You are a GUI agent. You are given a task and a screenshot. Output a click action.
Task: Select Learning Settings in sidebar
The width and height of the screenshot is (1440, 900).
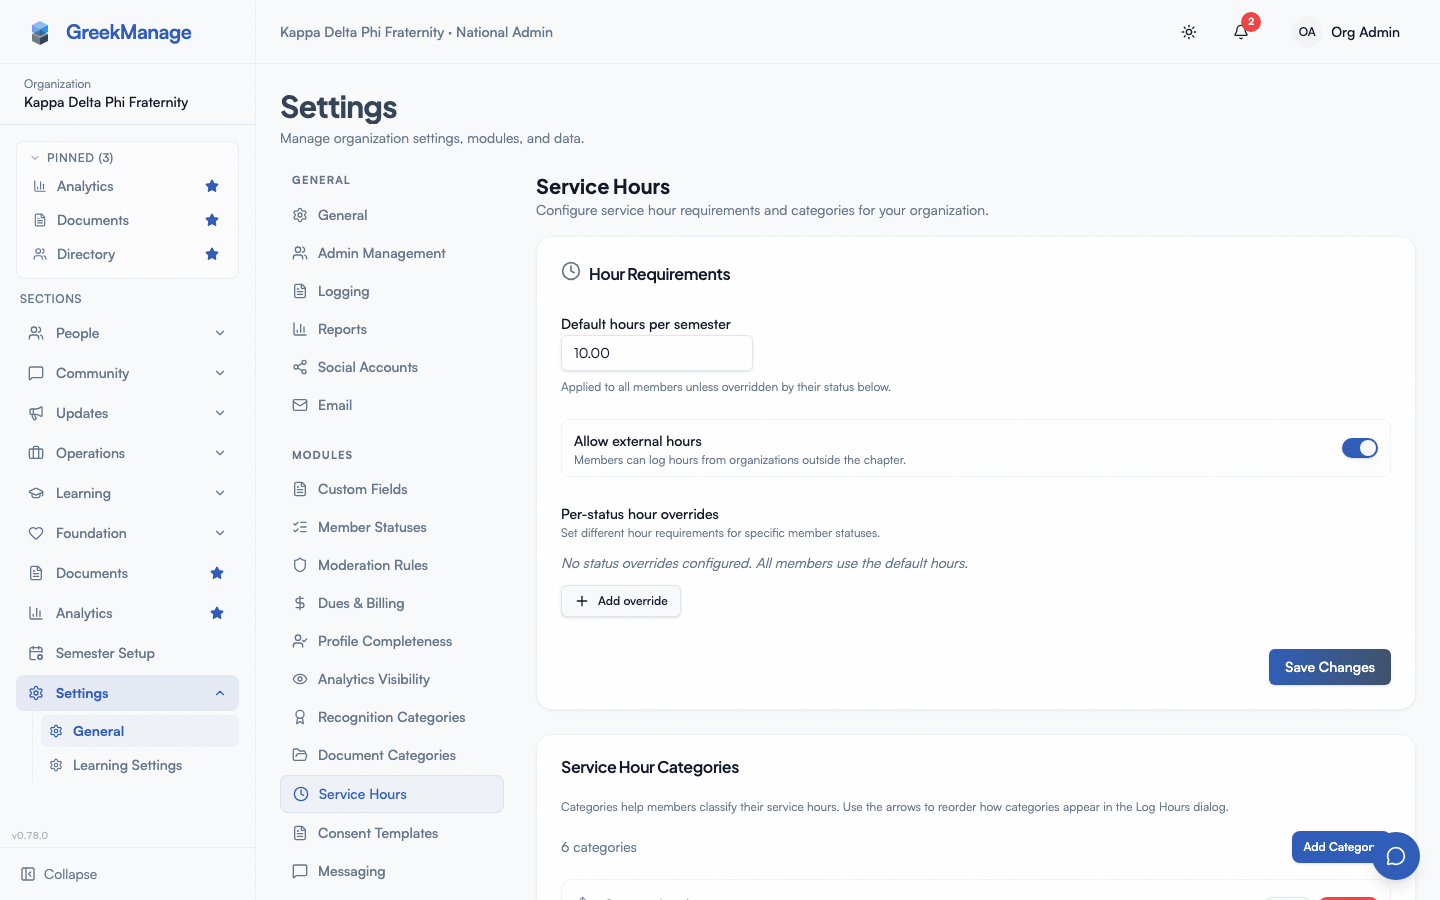click(x=140, y=765)
